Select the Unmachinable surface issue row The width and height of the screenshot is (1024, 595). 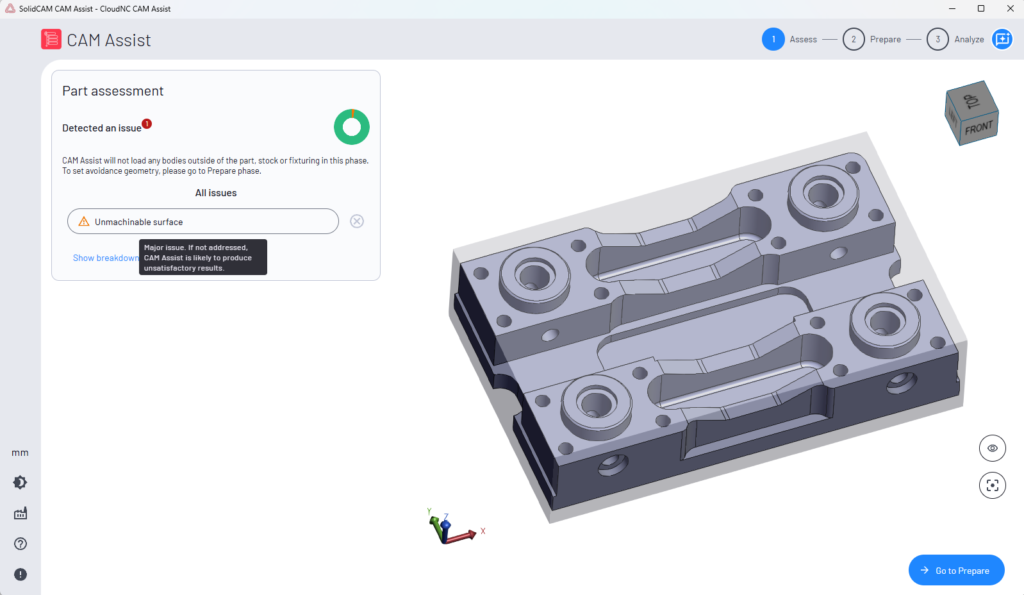pos(202,221)
